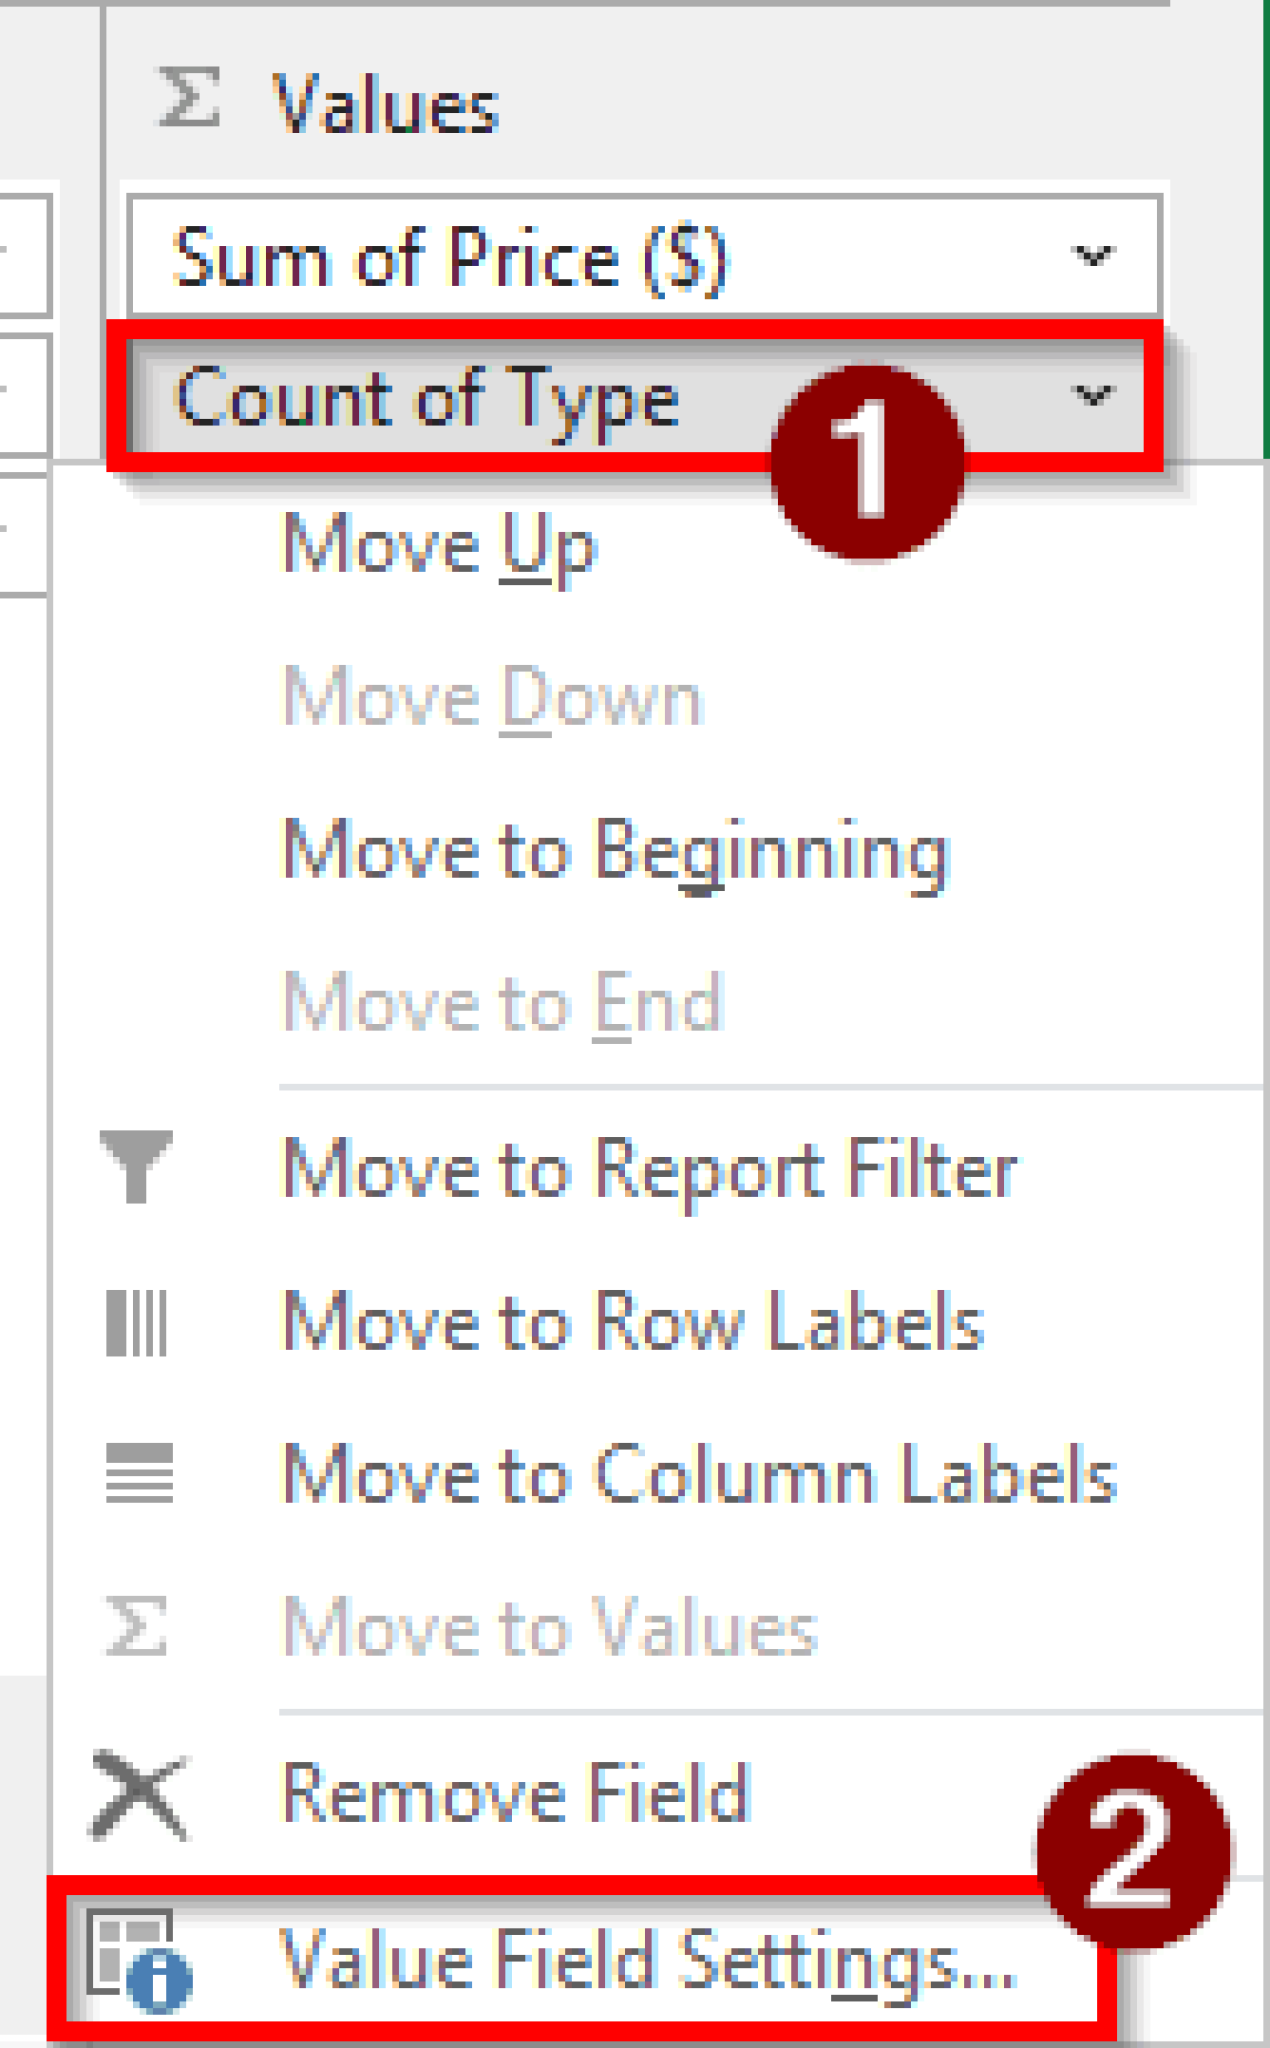Screen dimensions: 1270x2048
Task: Choose Move to Report Filter
Action: (648, 1170)
